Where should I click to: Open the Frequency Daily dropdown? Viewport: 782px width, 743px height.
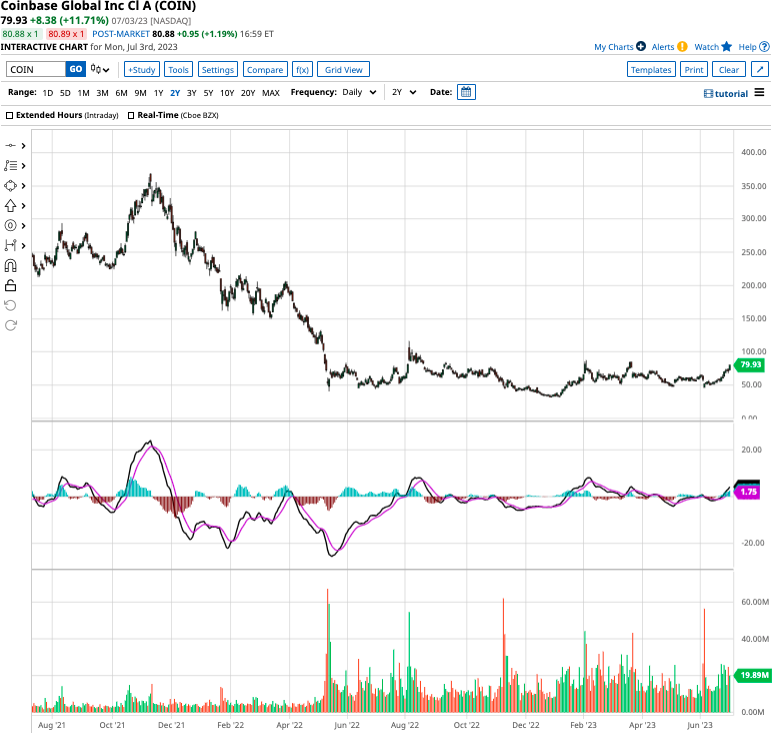pyautogui.click(x=359, y=92)
